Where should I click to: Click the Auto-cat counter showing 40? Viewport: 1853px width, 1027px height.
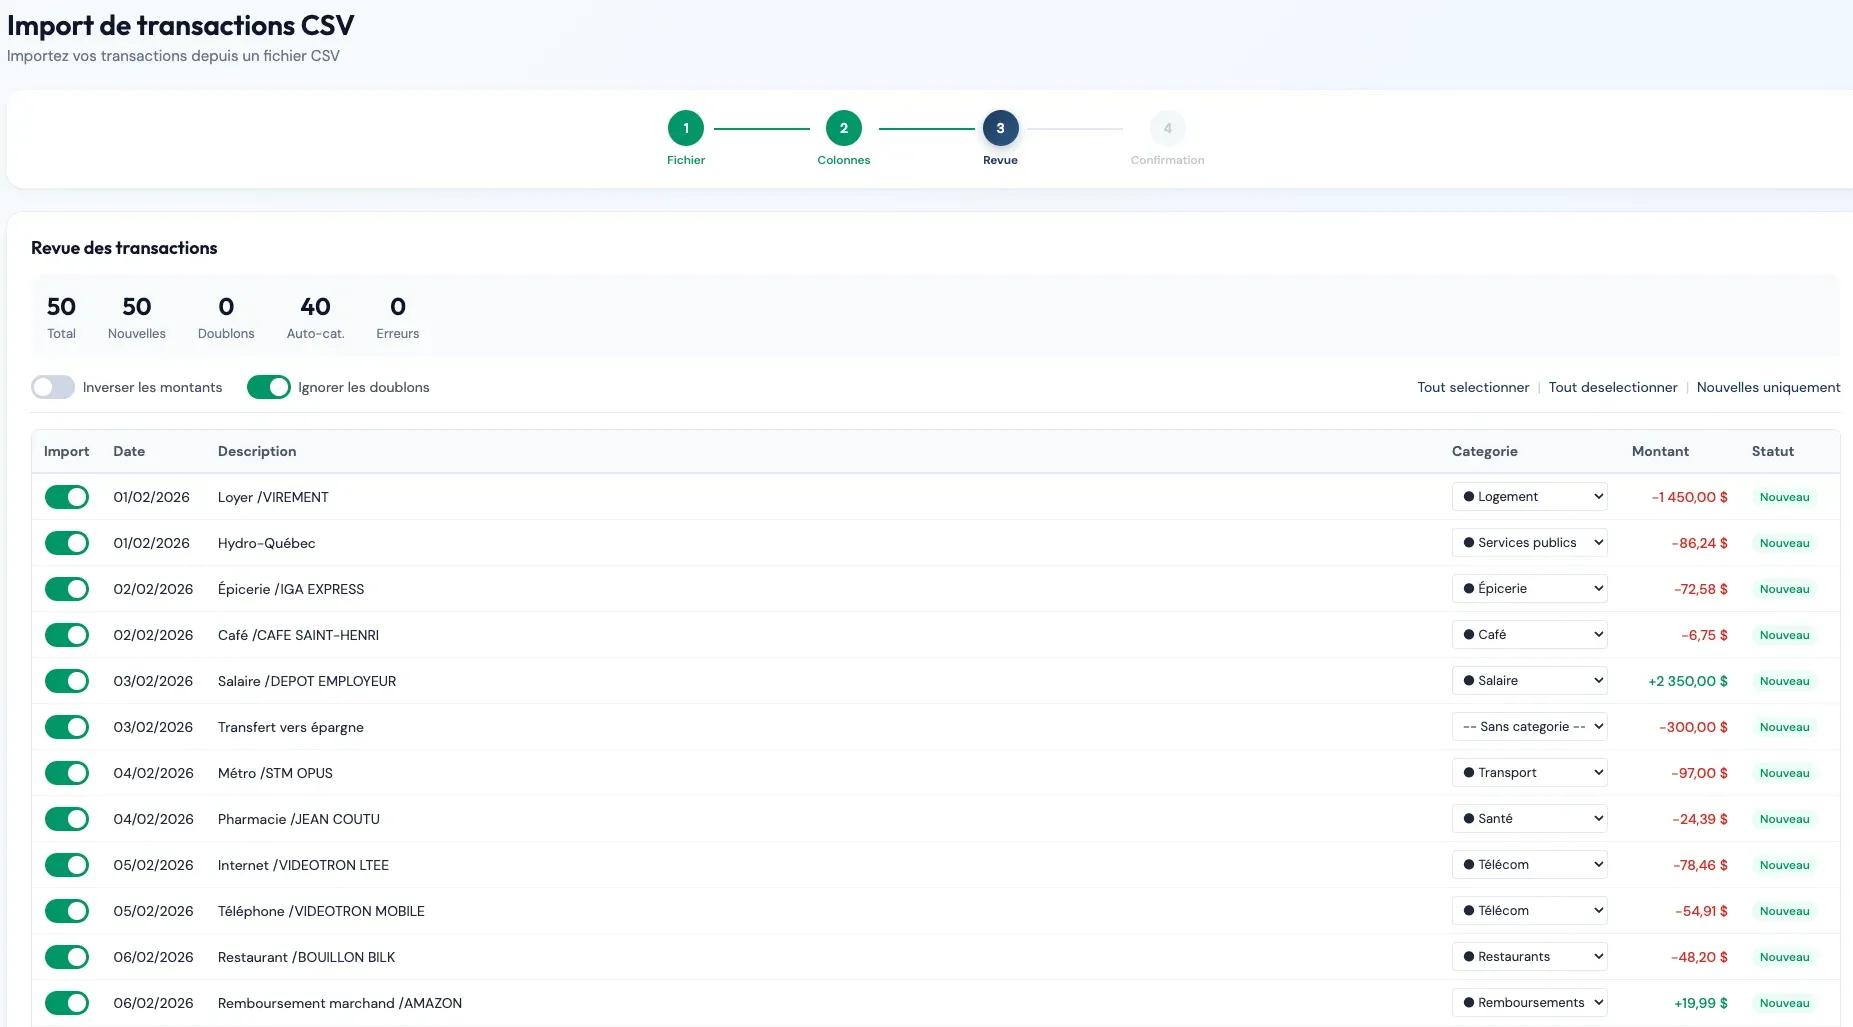(x=315, y=315)
